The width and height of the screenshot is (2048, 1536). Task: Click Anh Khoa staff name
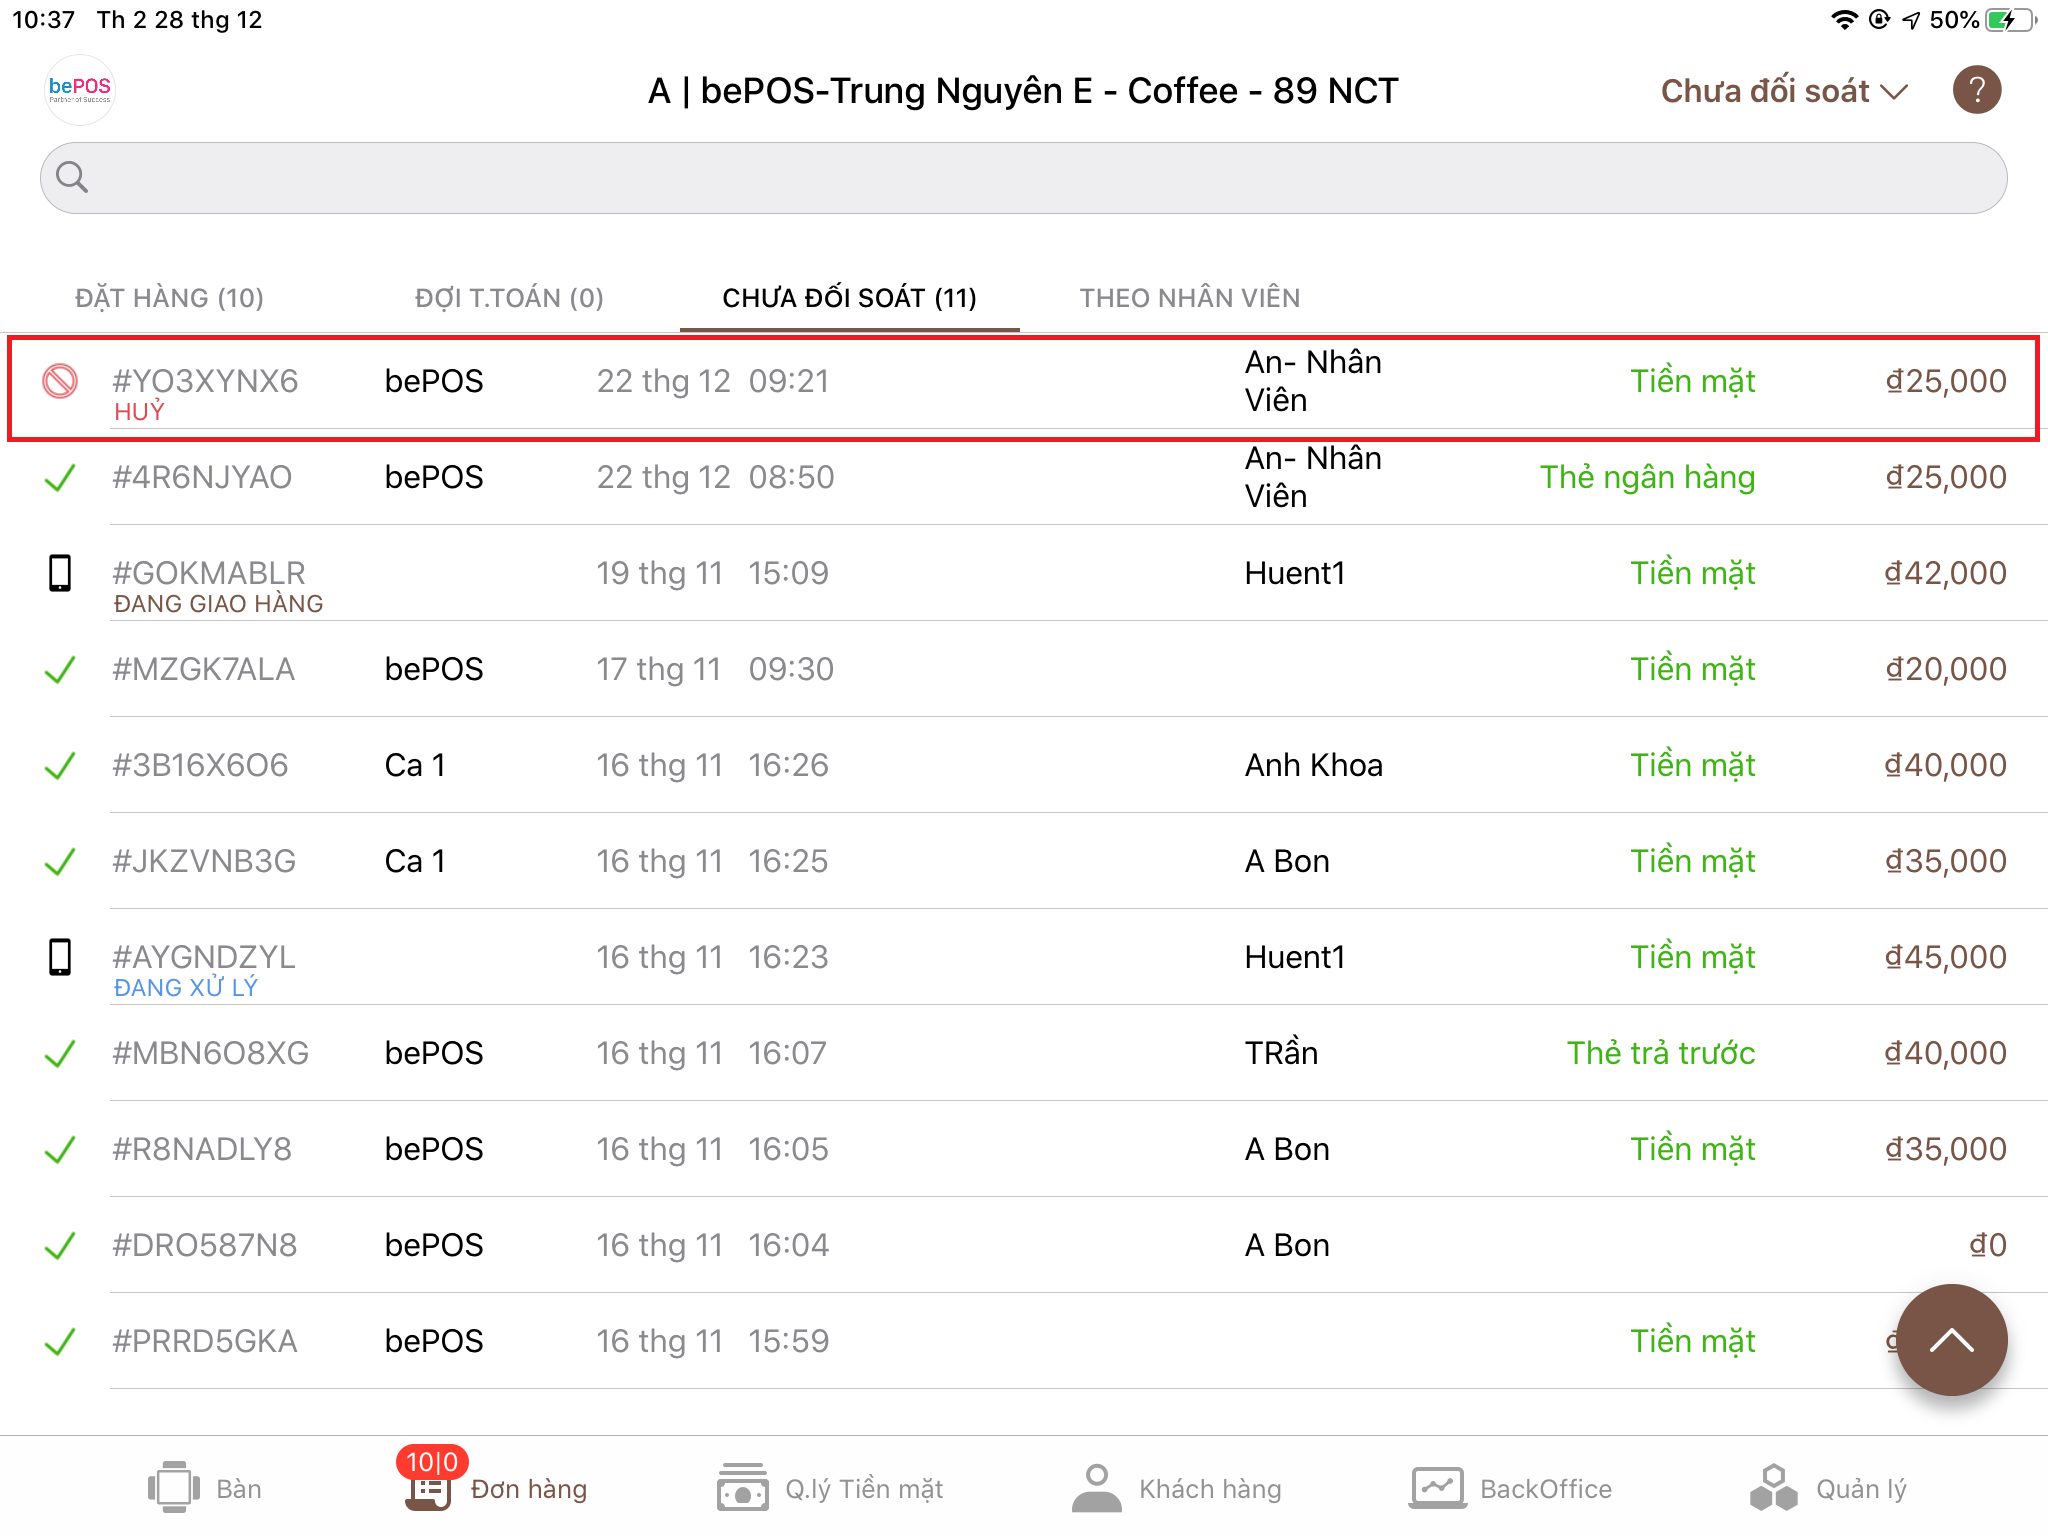1313,765
